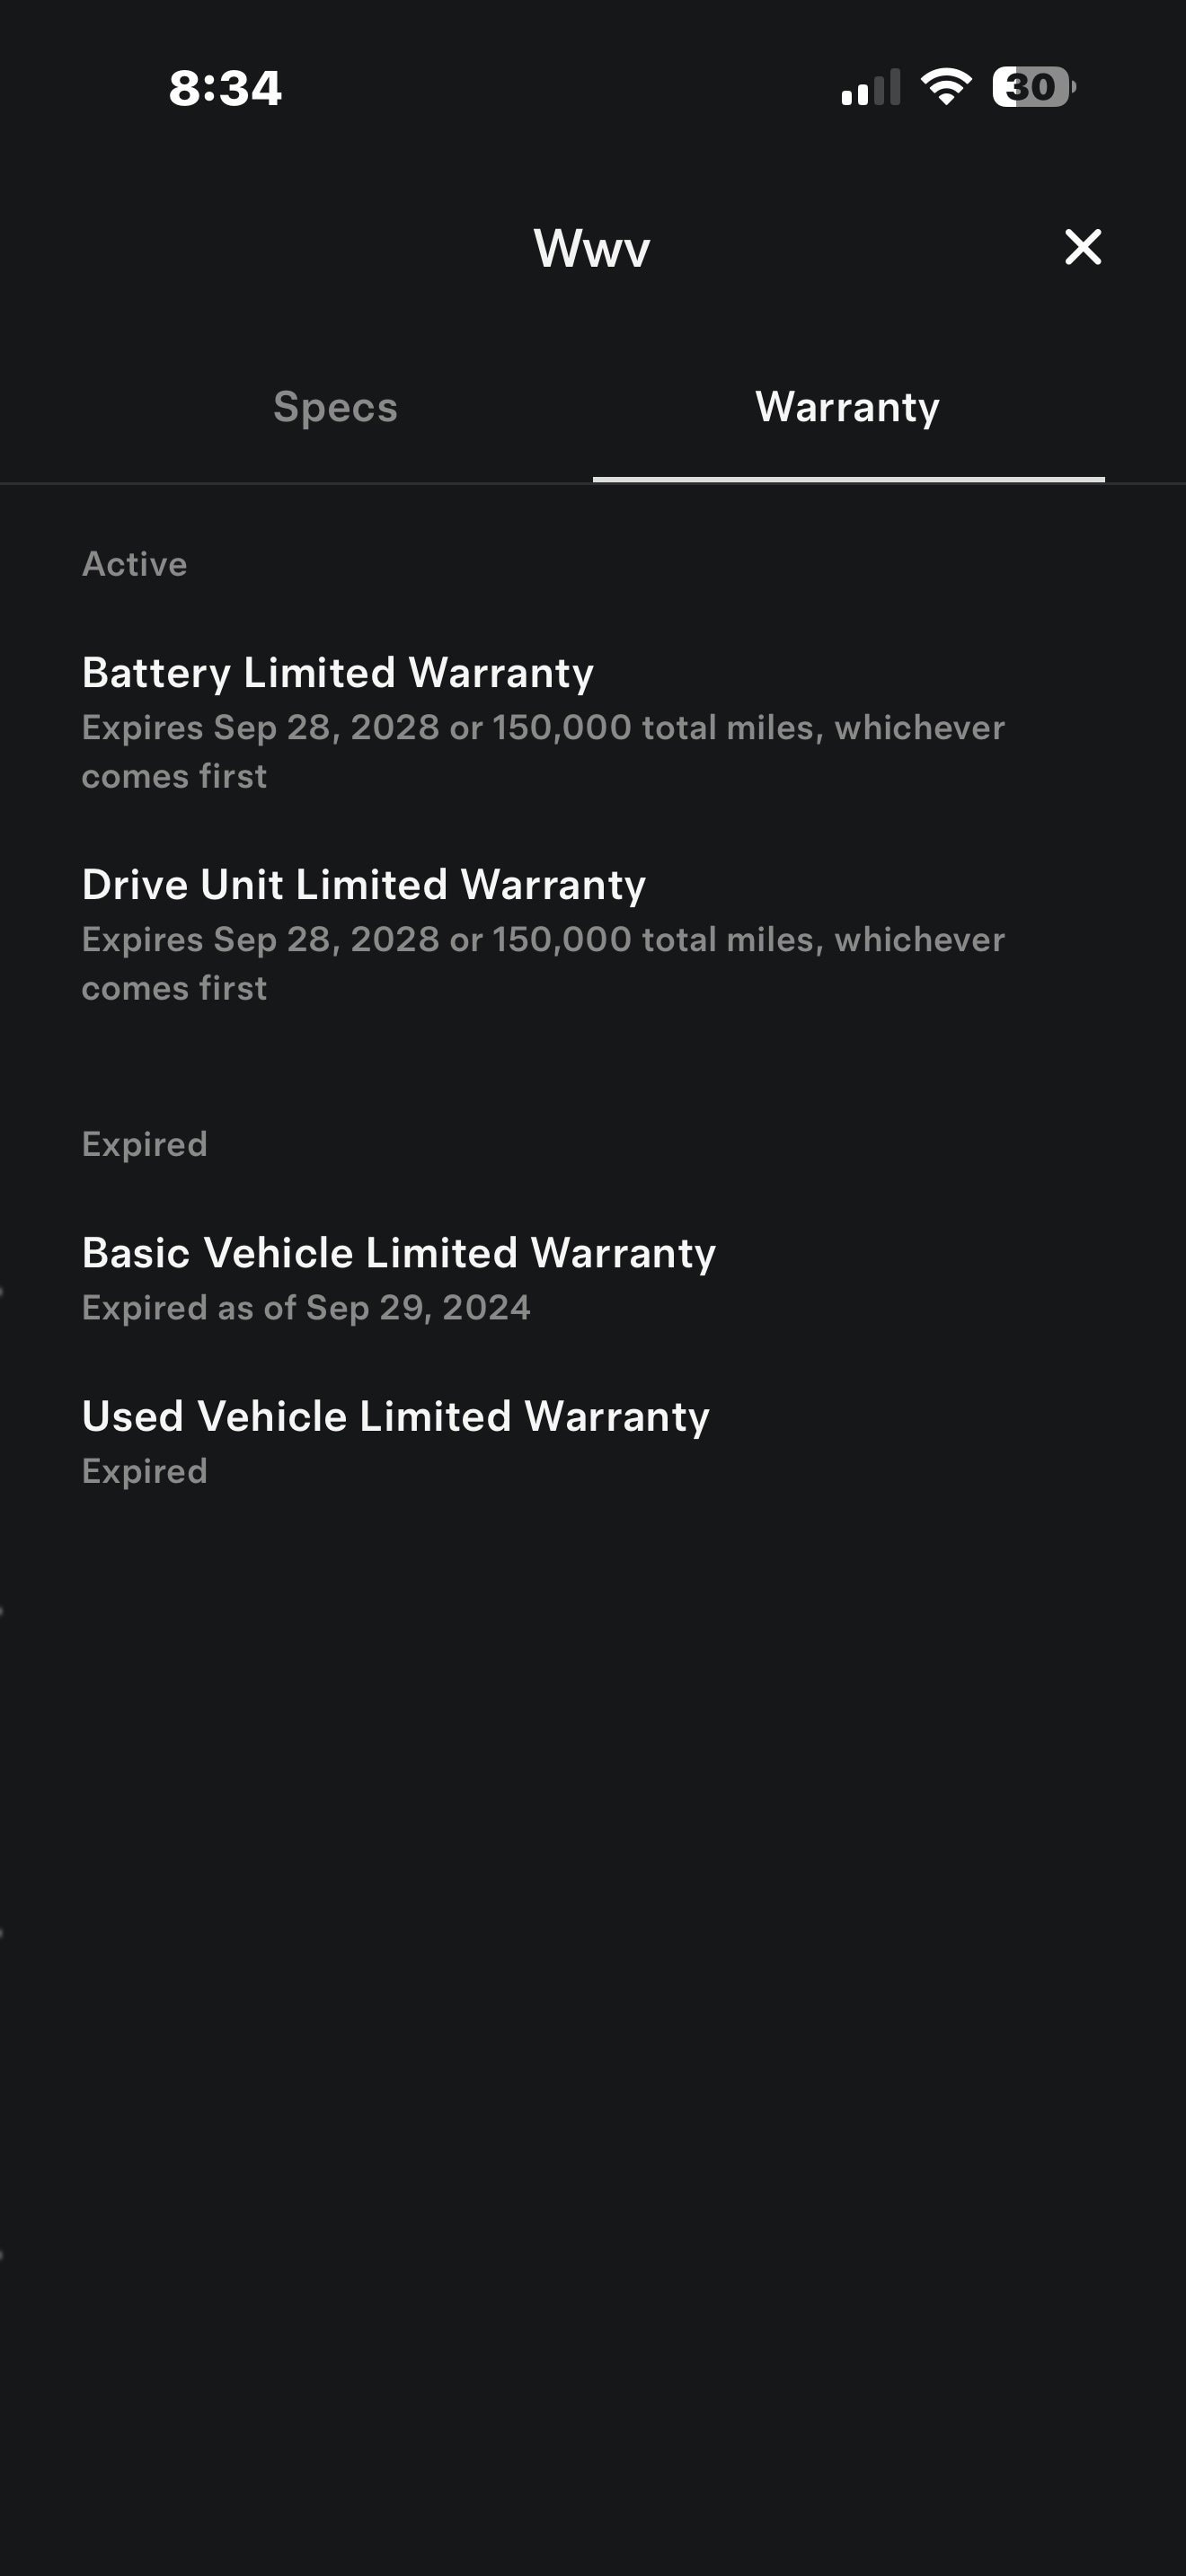Image resolution: width=1186 pixels, height=2576 pixels.
Task: Tap the Active section header
Action: (134, 564)
